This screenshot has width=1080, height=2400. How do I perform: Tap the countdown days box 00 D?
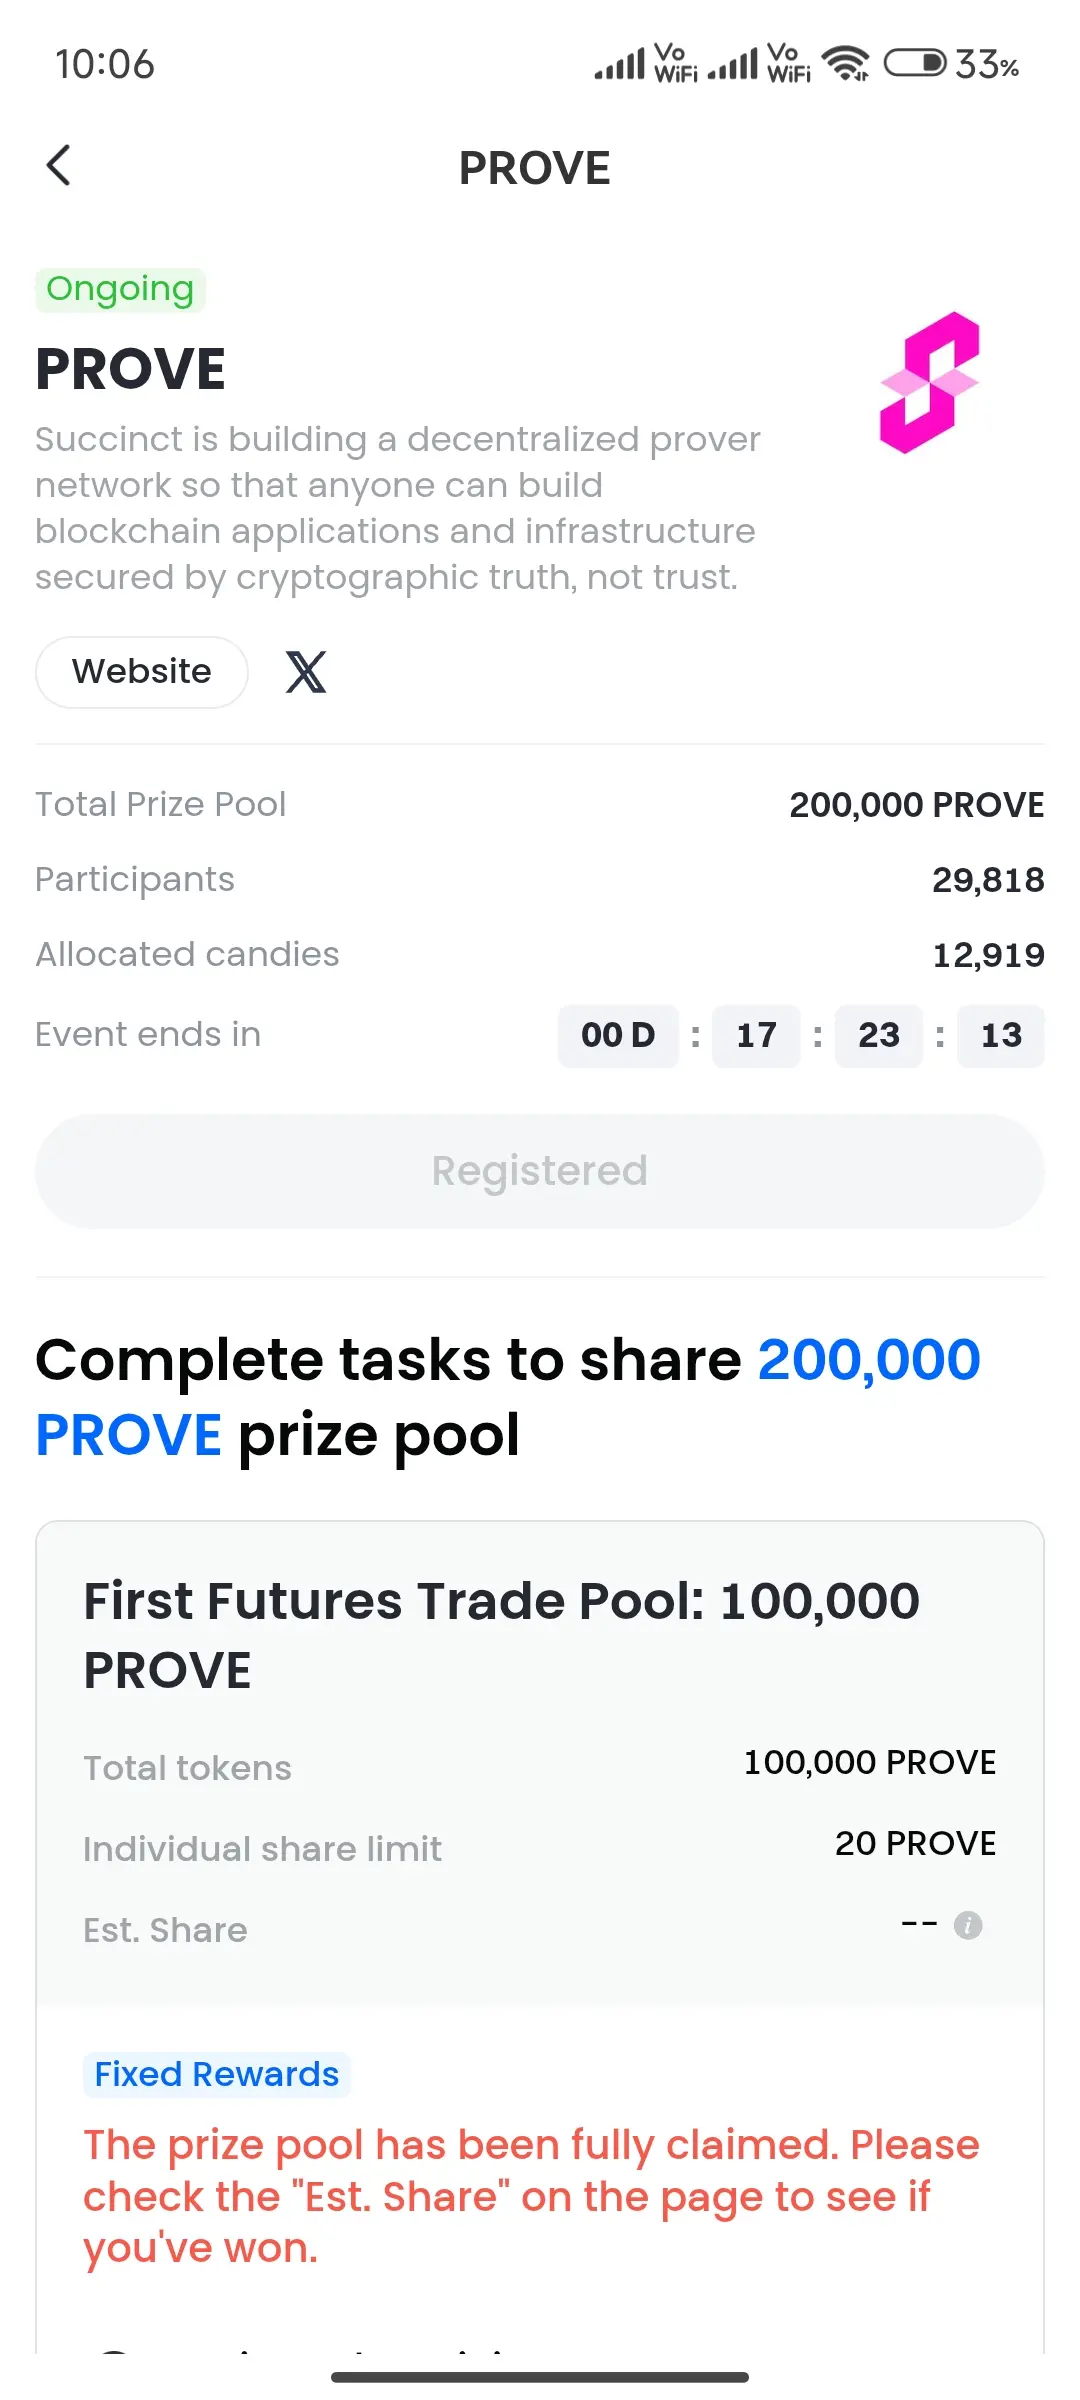(x=618, y=1036)
